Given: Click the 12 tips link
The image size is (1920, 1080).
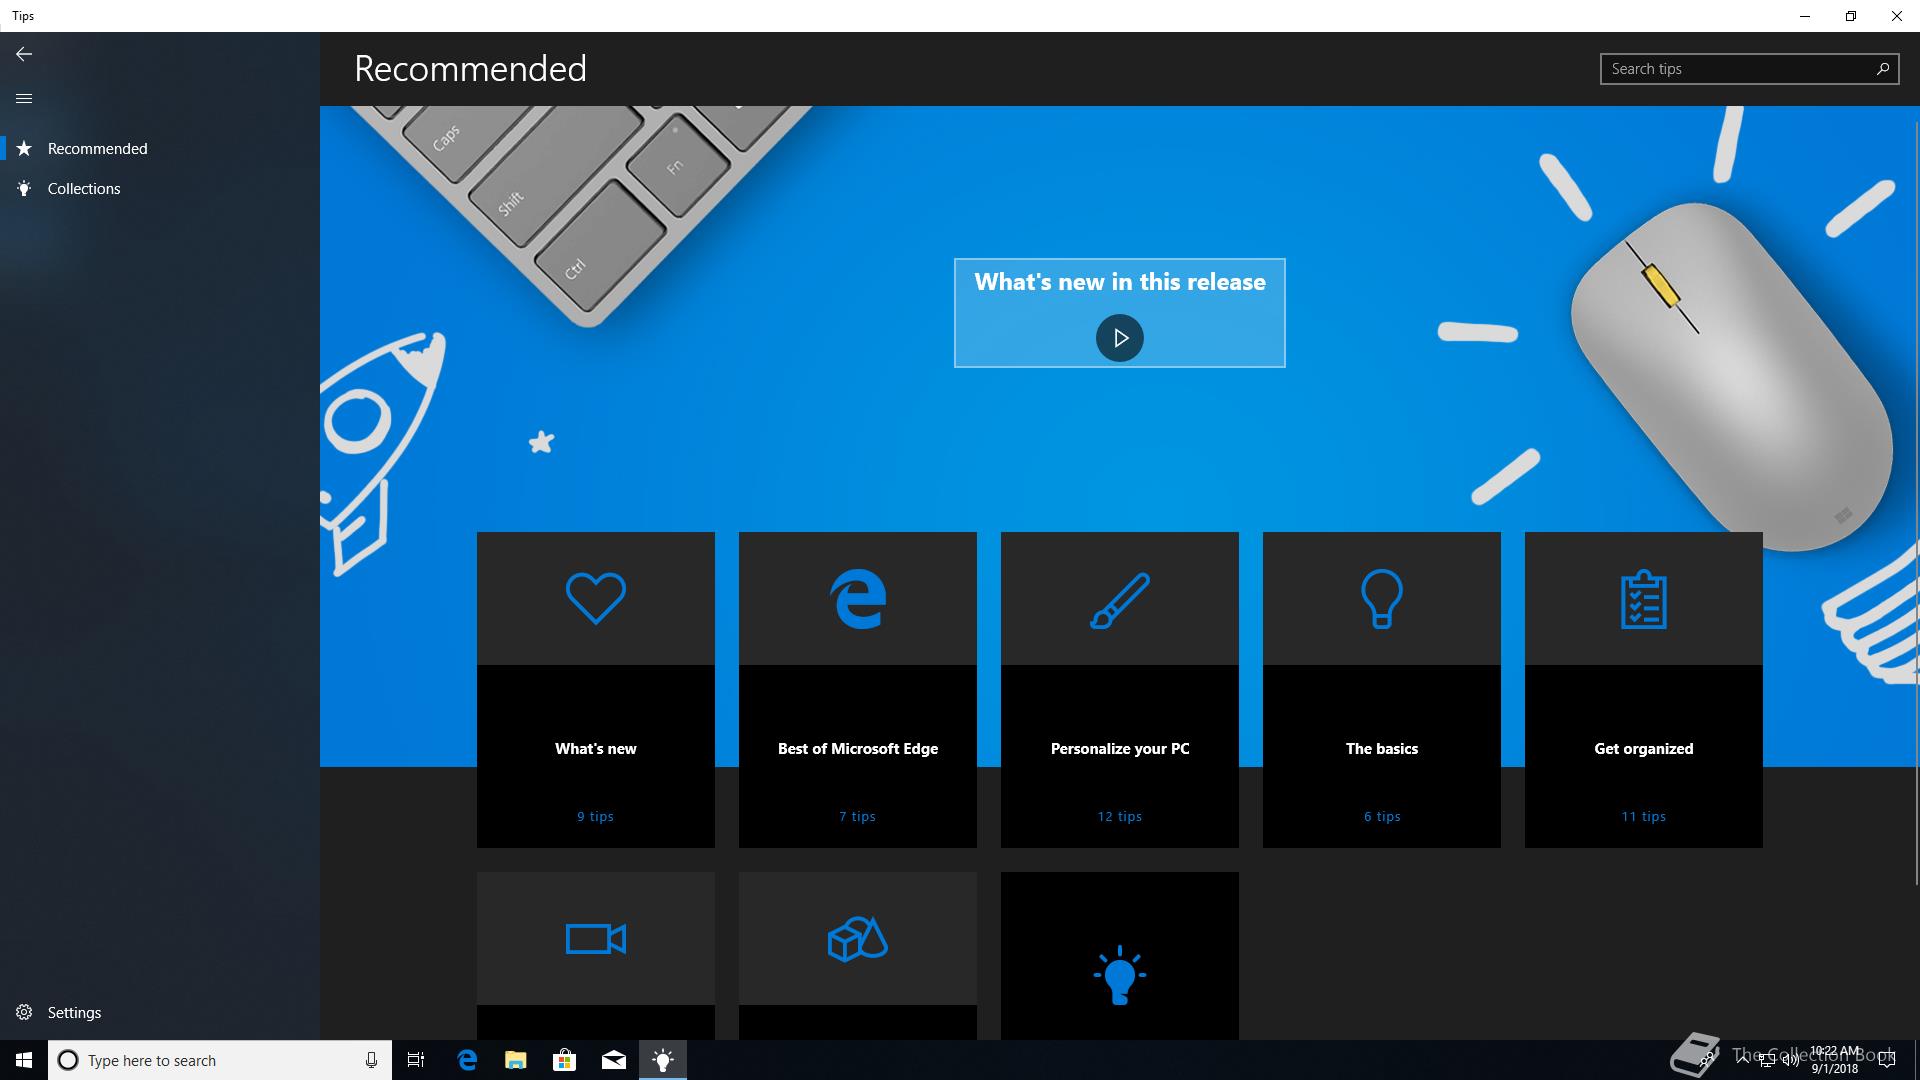Looking at the screenshot, I should (x=1119, y=816).
